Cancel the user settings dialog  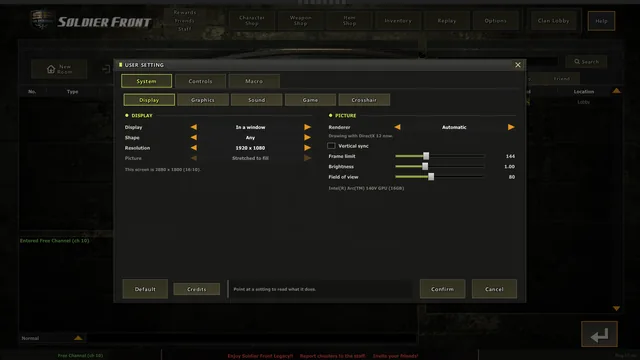point(494,289)
